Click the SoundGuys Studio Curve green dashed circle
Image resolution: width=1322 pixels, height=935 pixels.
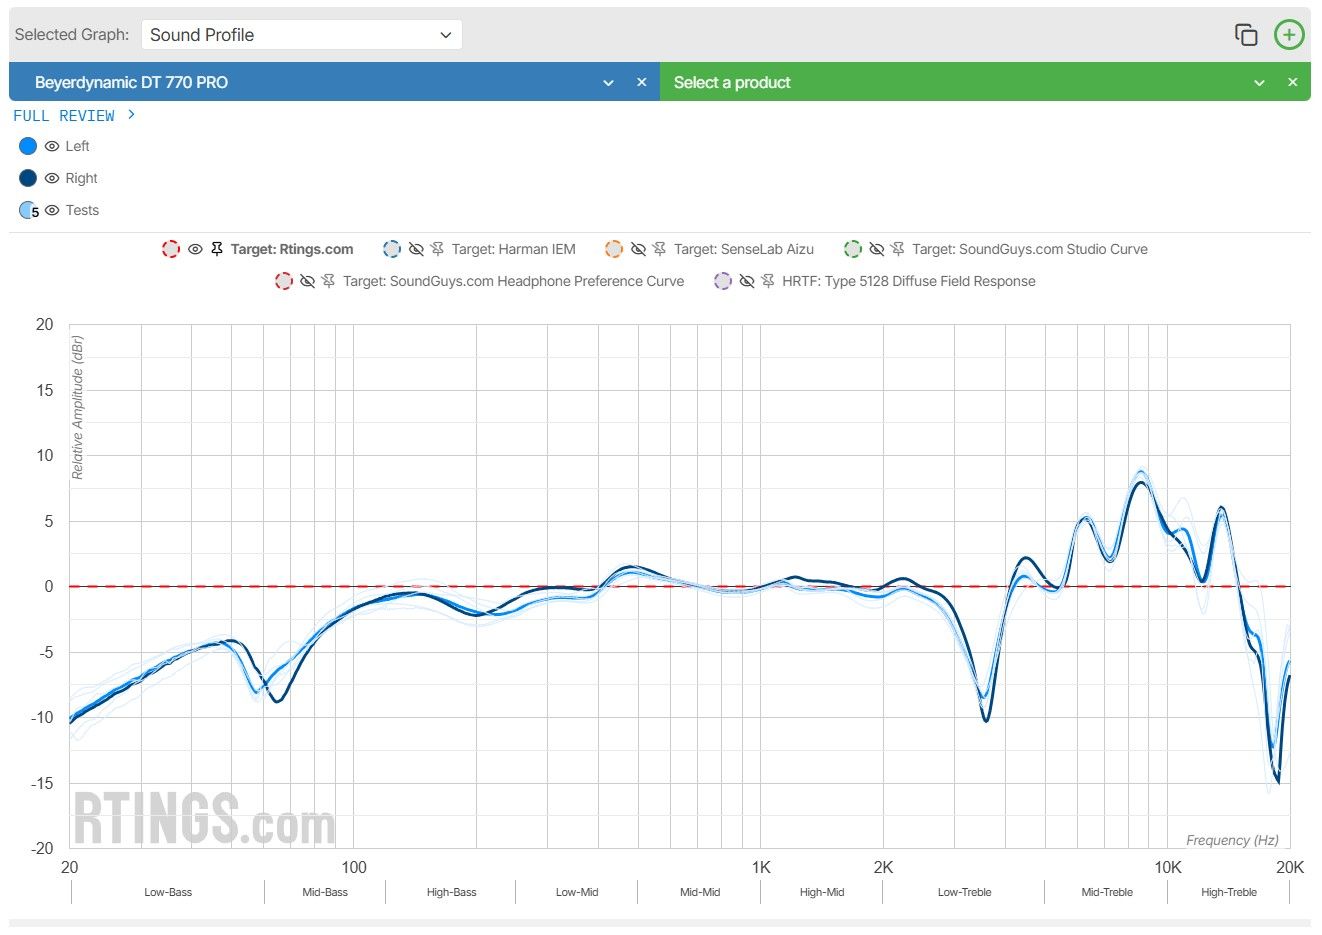coord(853,249)
